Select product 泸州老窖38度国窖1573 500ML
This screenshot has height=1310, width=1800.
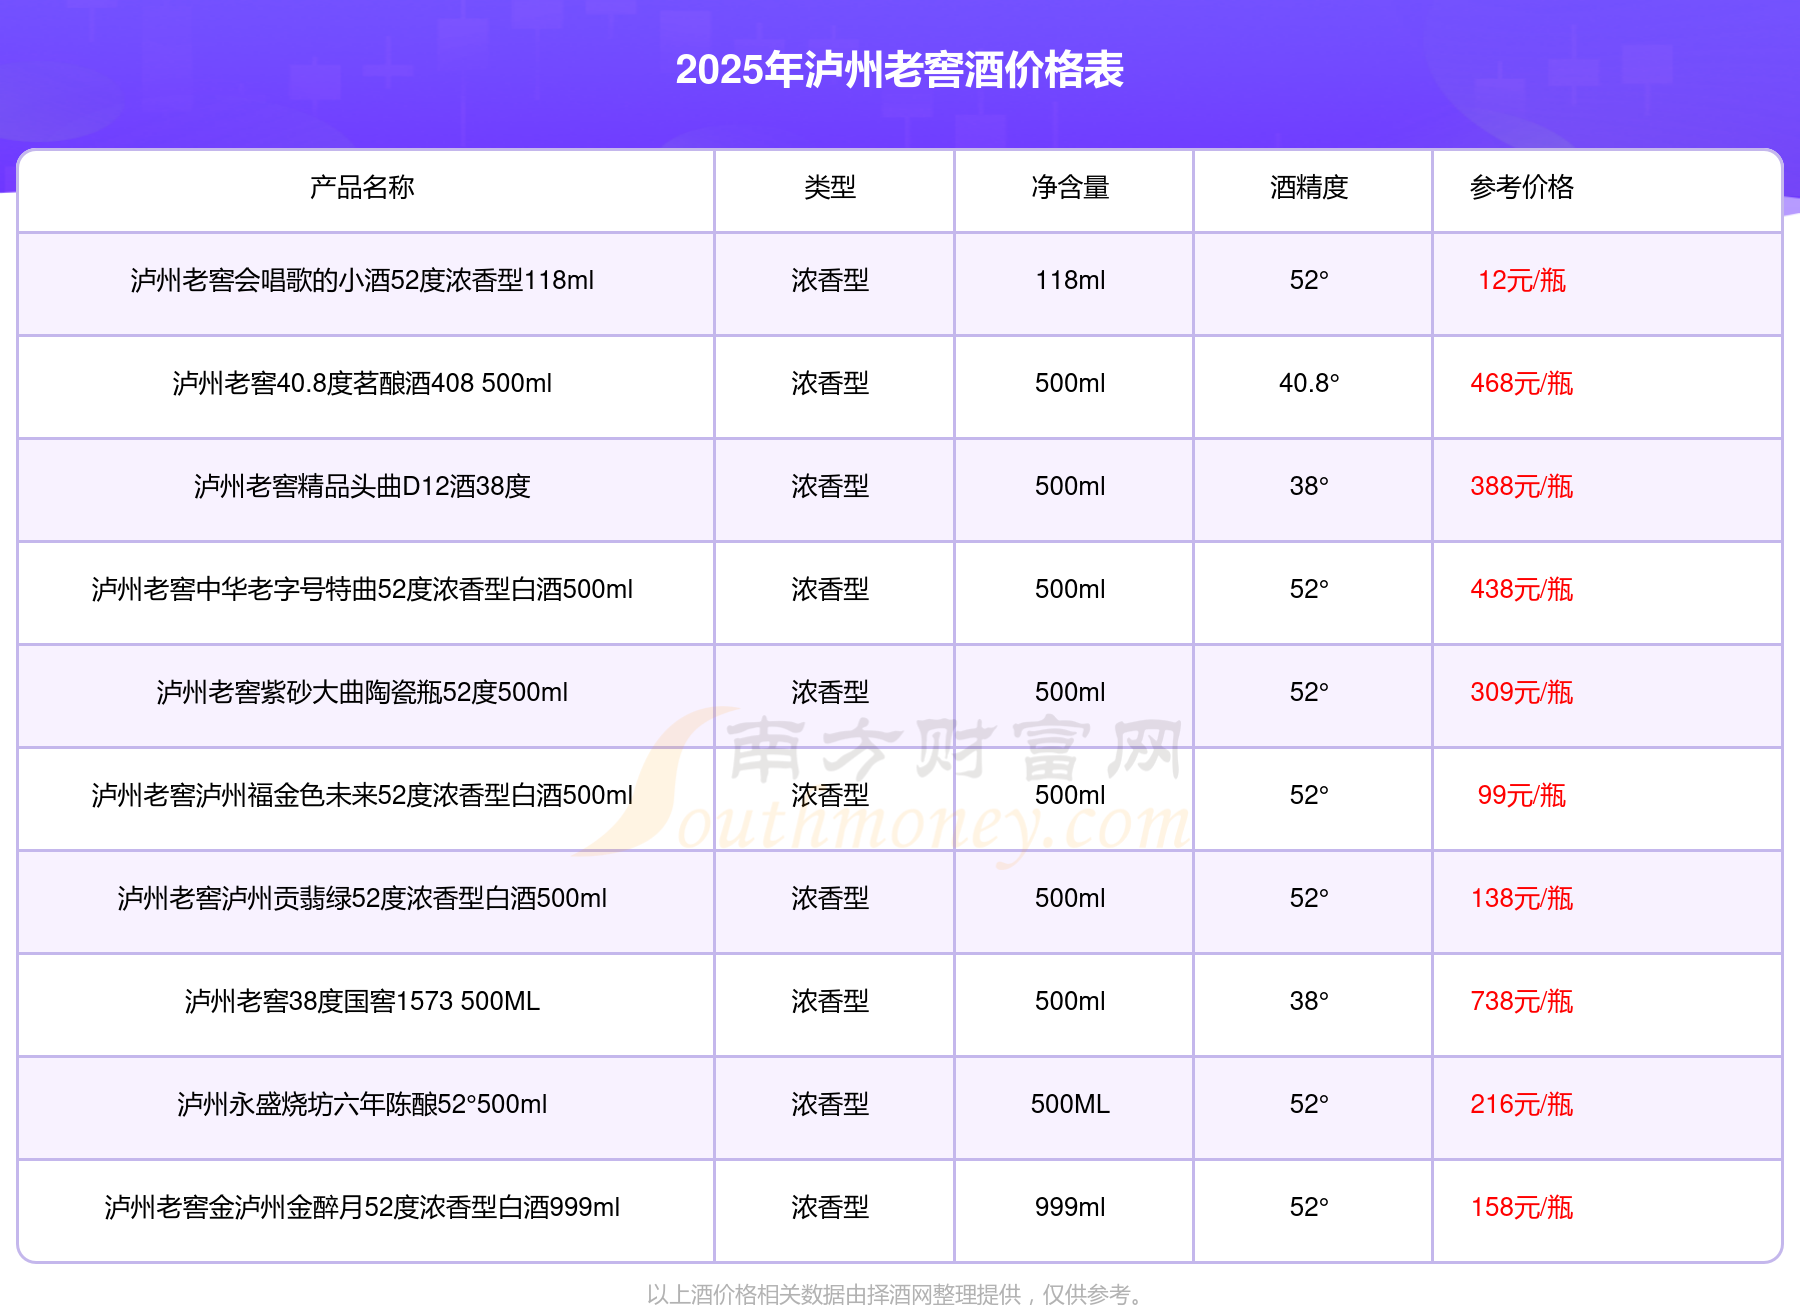[362, 1001]
